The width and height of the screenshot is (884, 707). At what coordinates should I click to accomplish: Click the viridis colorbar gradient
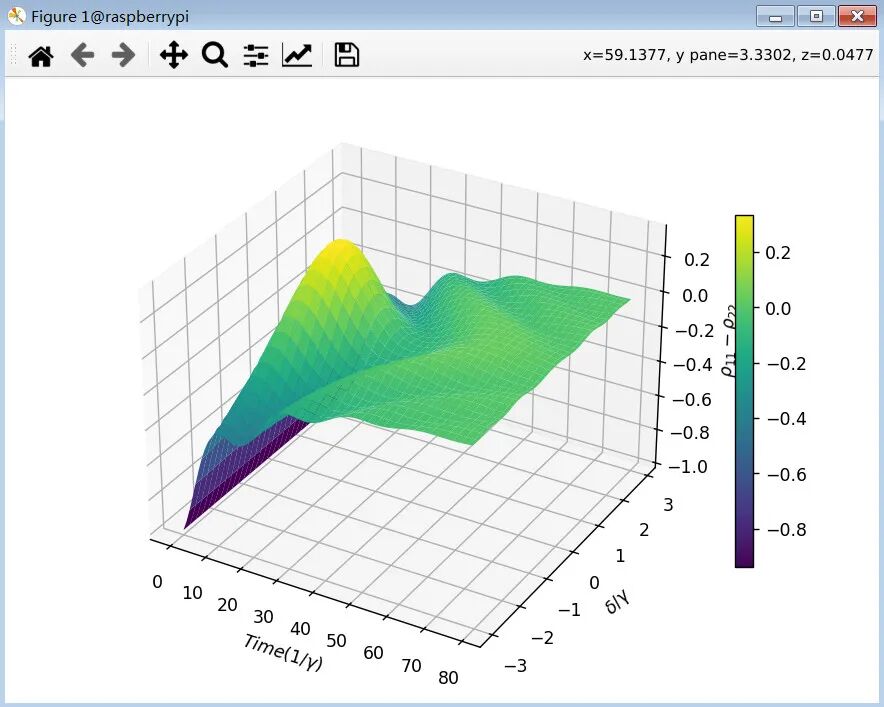(x=744, y=391)
